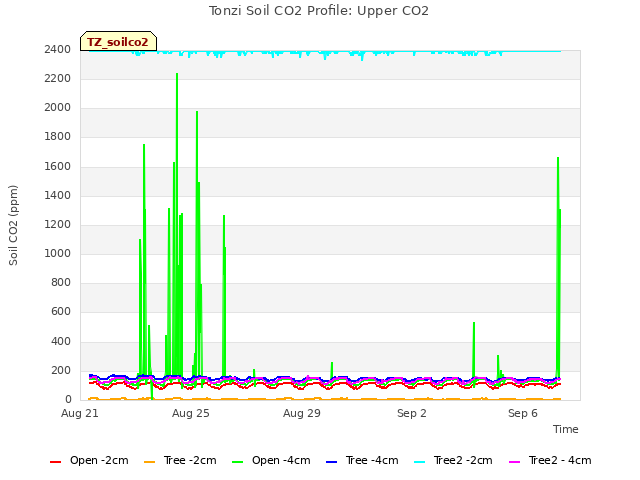Click the 2400 y-axis tick label
This screenshot has width=640, height=480.
58,49
